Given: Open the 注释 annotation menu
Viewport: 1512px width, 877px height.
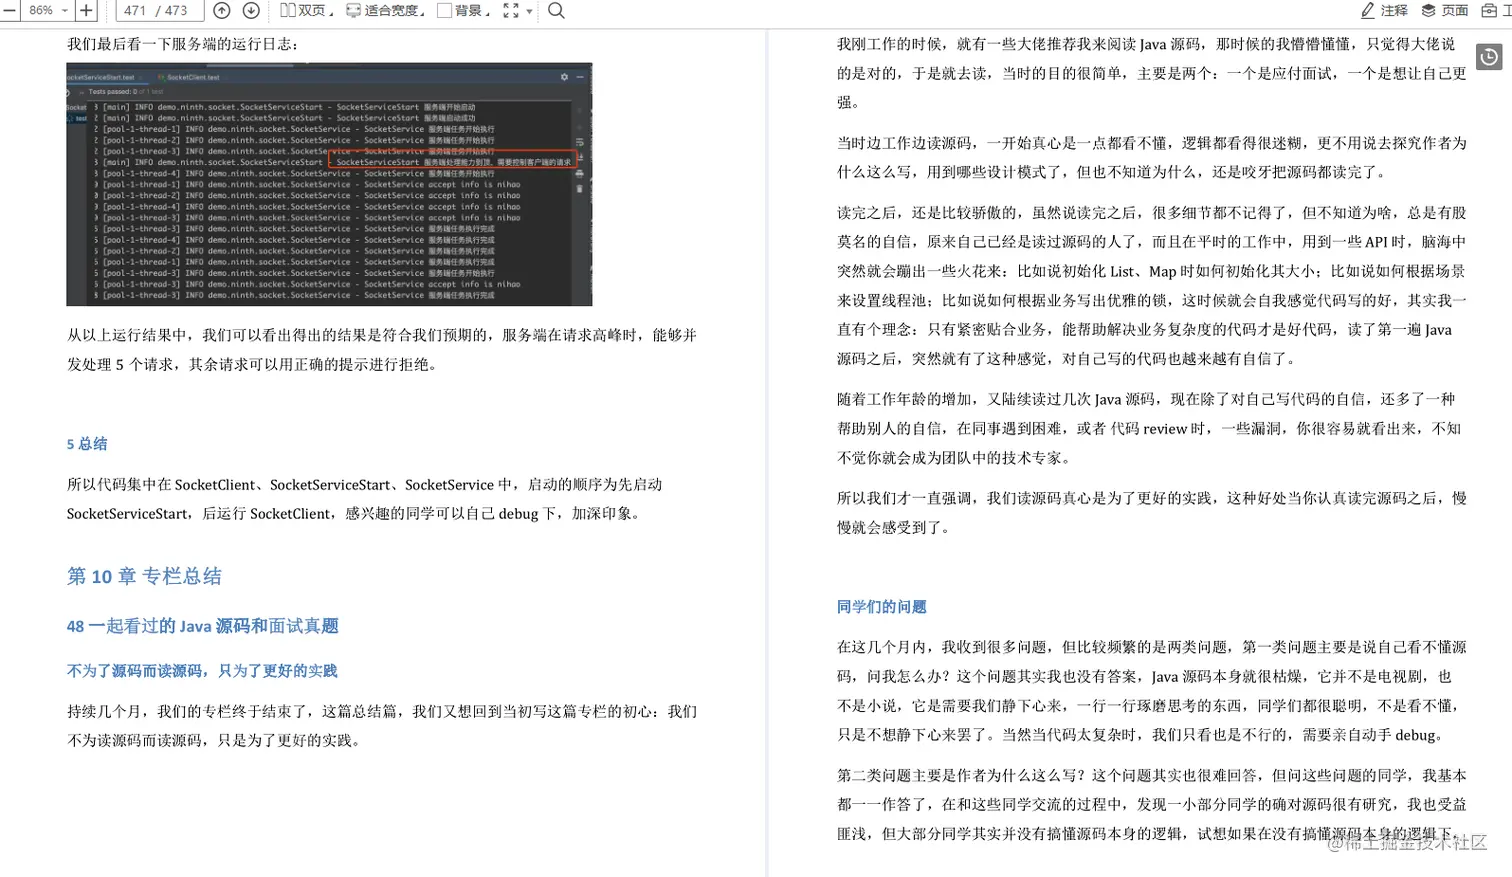Looking at the screenshot, I should click(1384, 10).
